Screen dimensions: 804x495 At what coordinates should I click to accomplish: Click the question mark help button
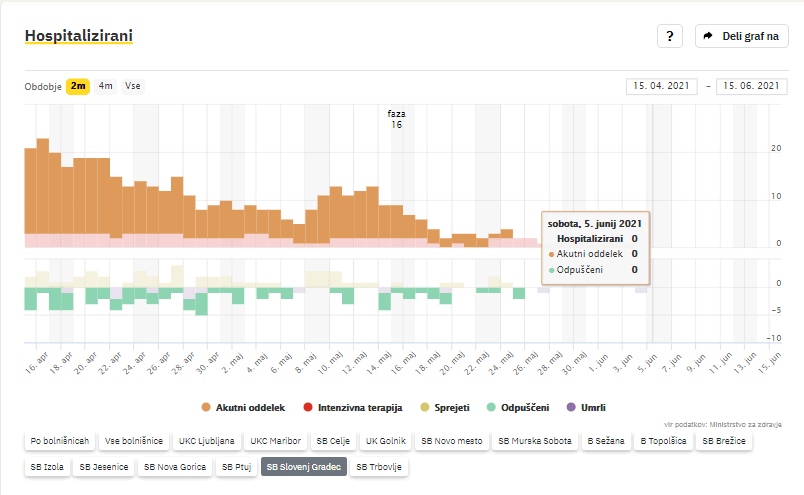click(669, 36)
